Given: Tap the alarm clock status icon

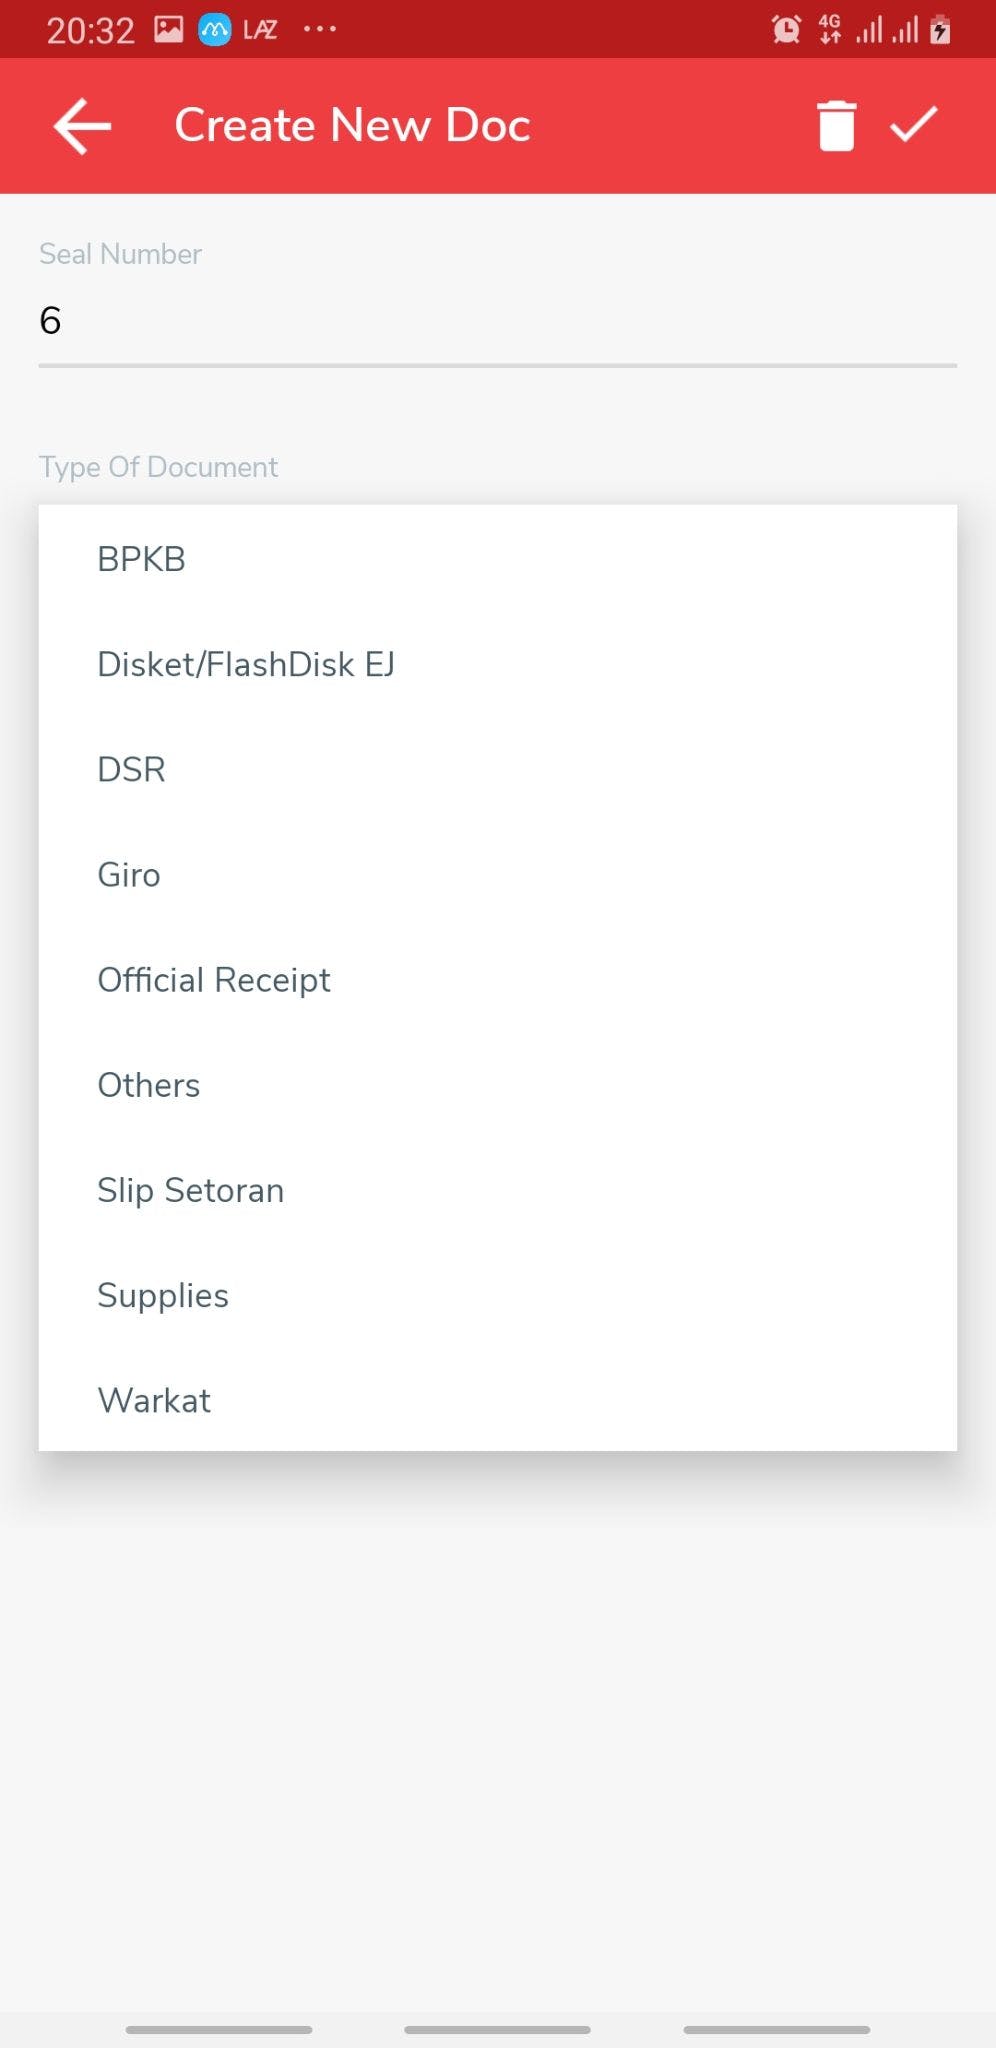Looking at the screenshot, I should [x=786, y=30].
